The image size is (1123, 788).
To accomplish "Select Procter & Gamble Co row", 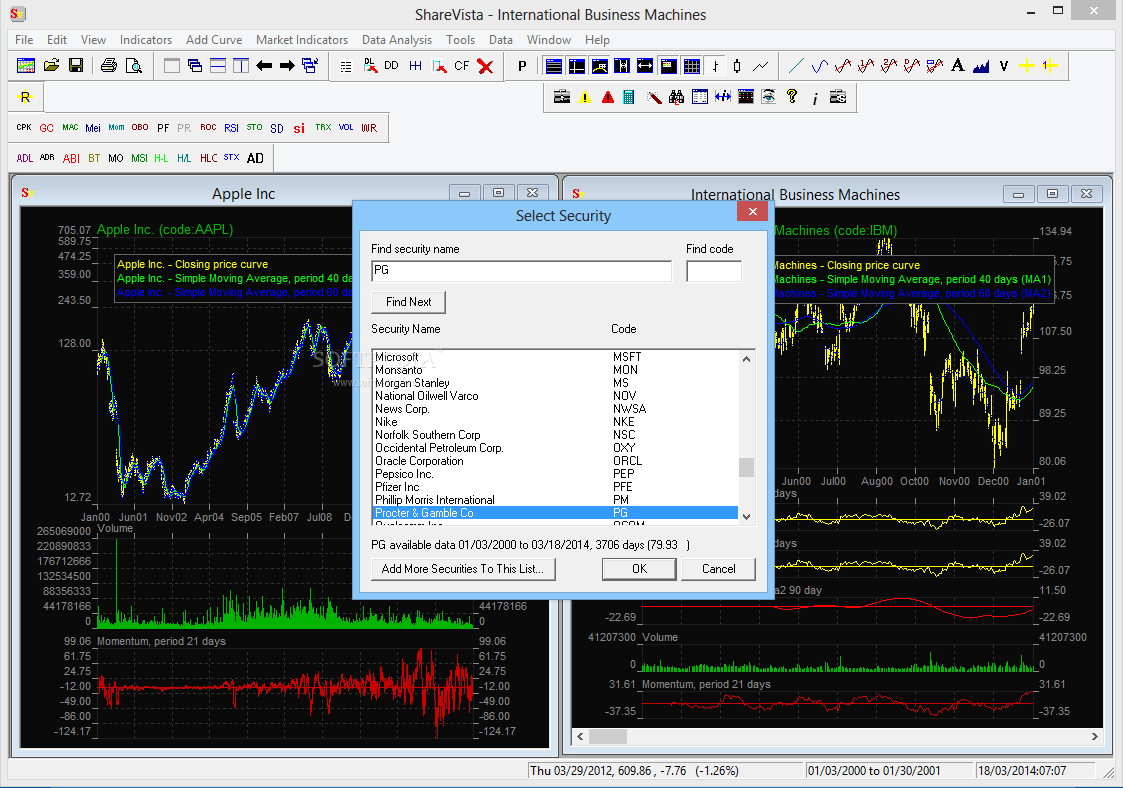I will tap(556, 513).
